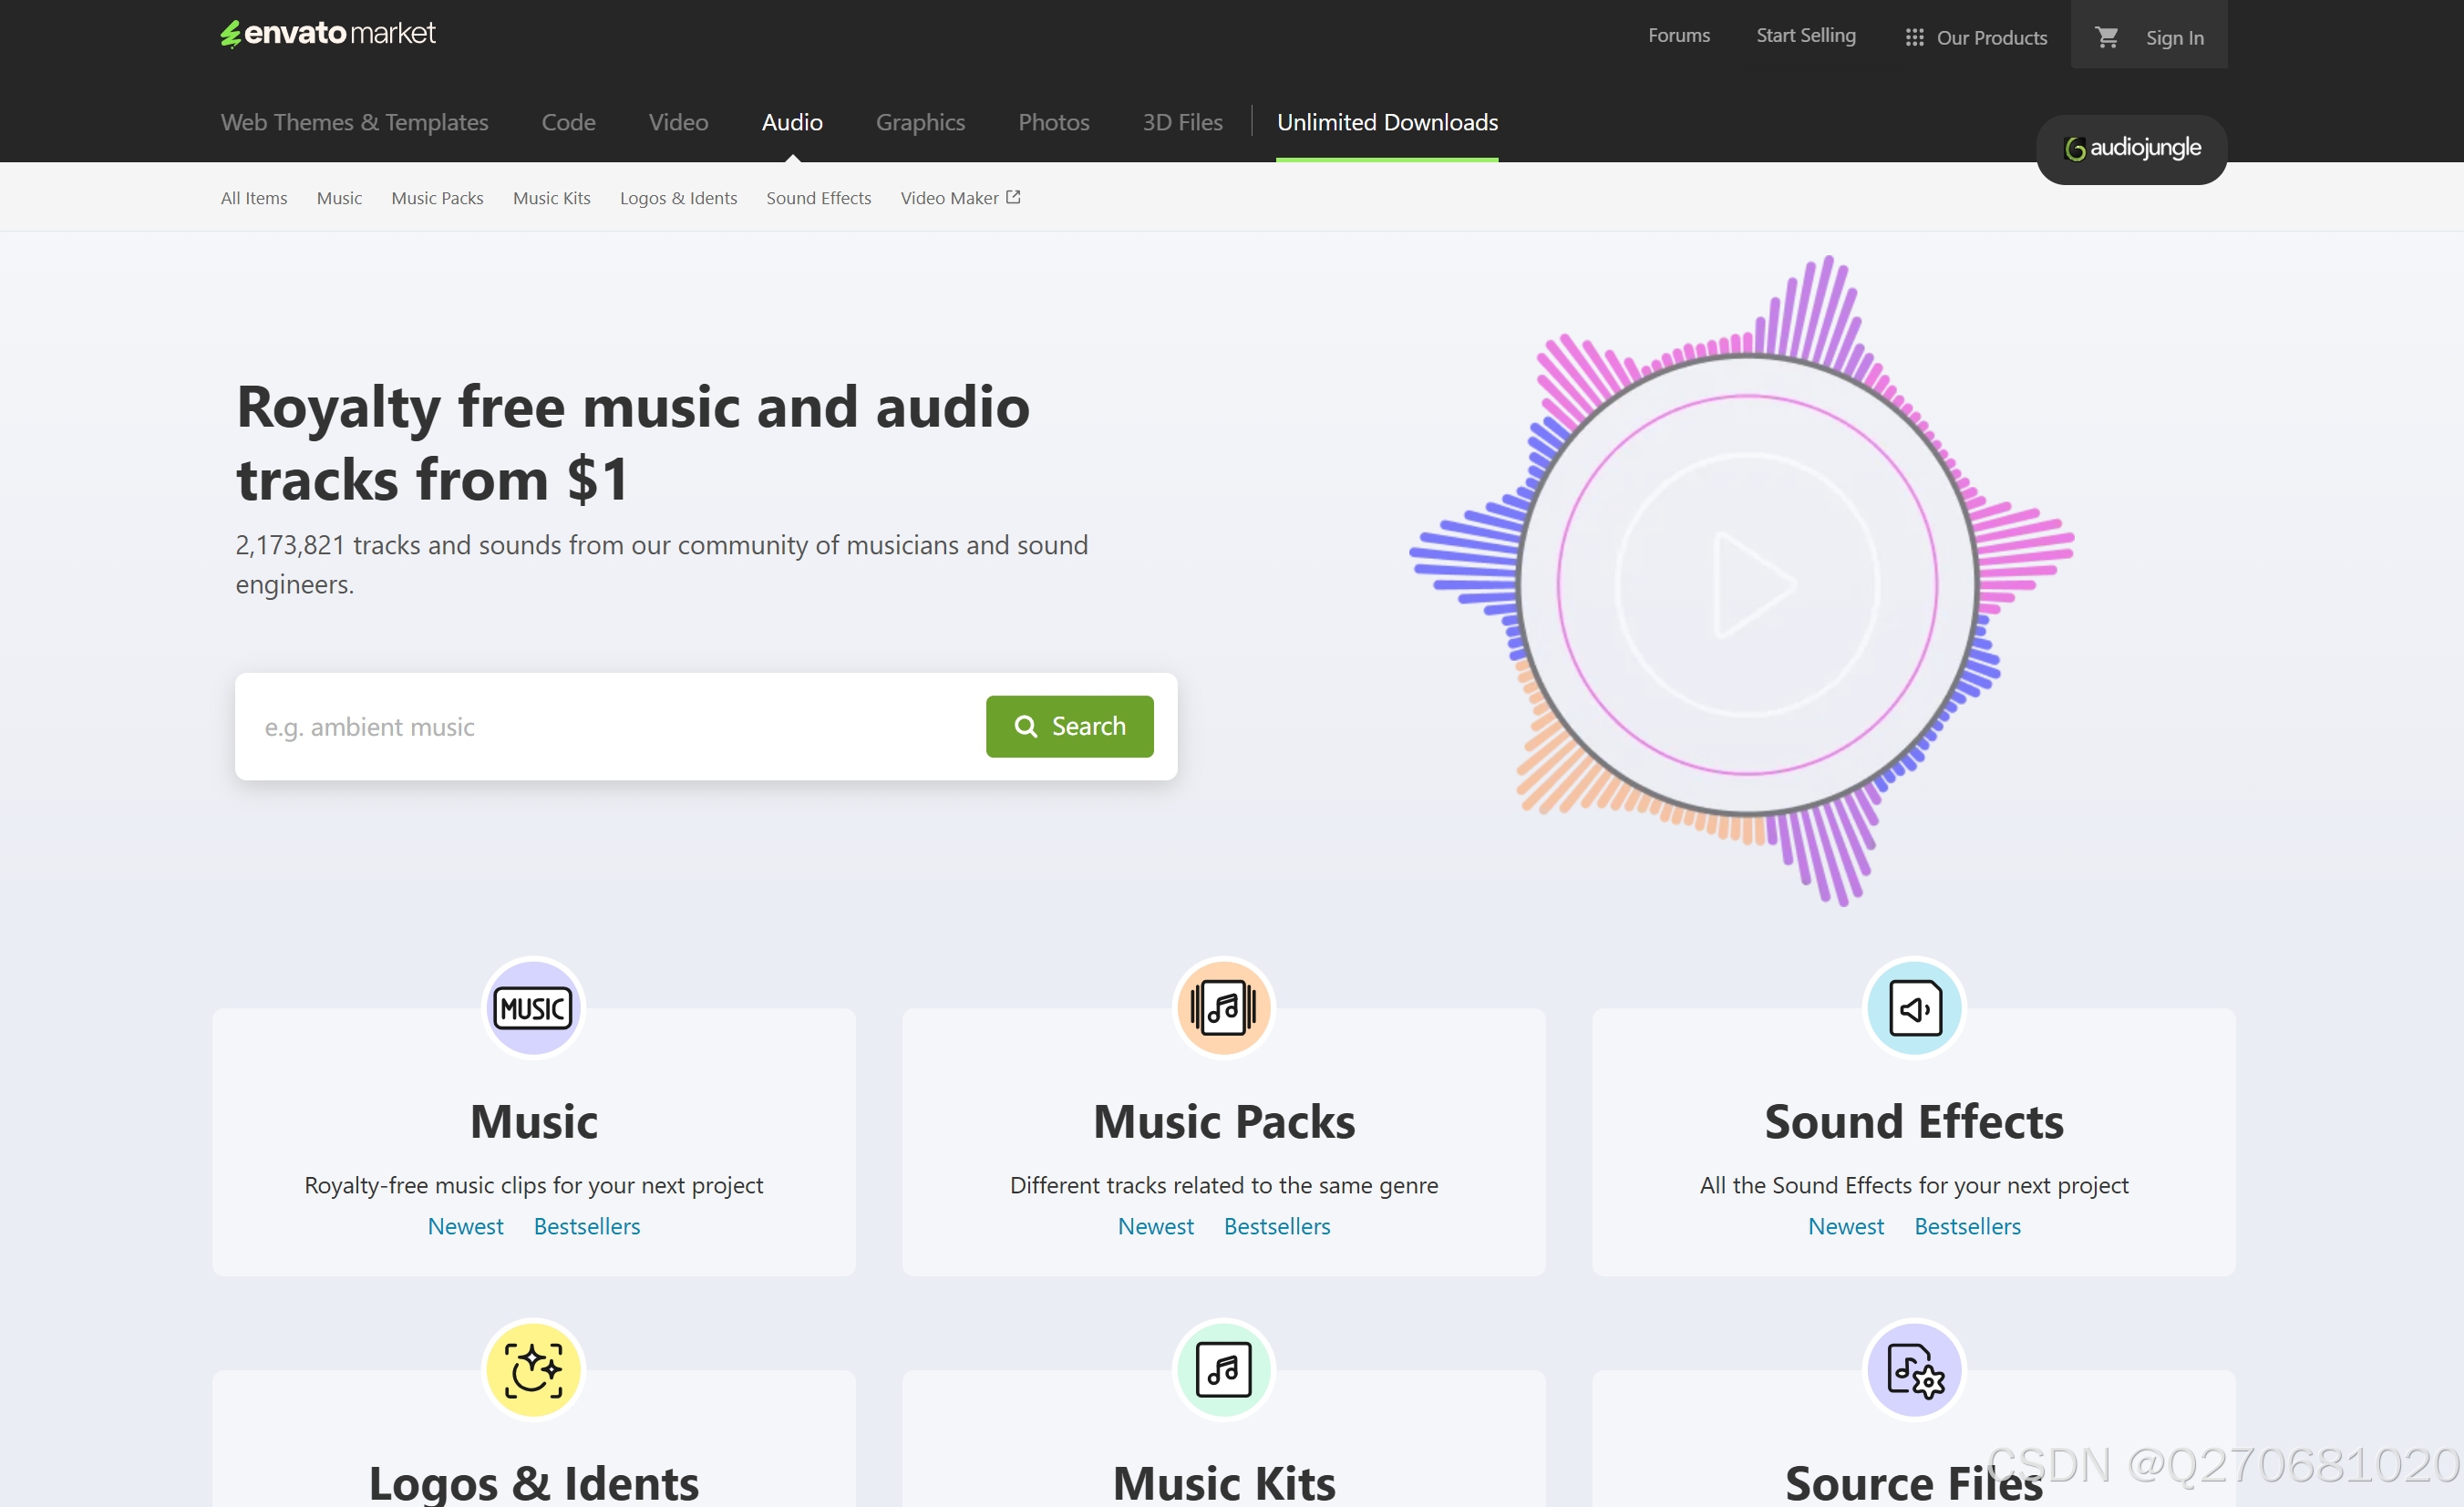Open the Graphics category menu
This screenshot has height=1507, width=2464.
point(920,122)
